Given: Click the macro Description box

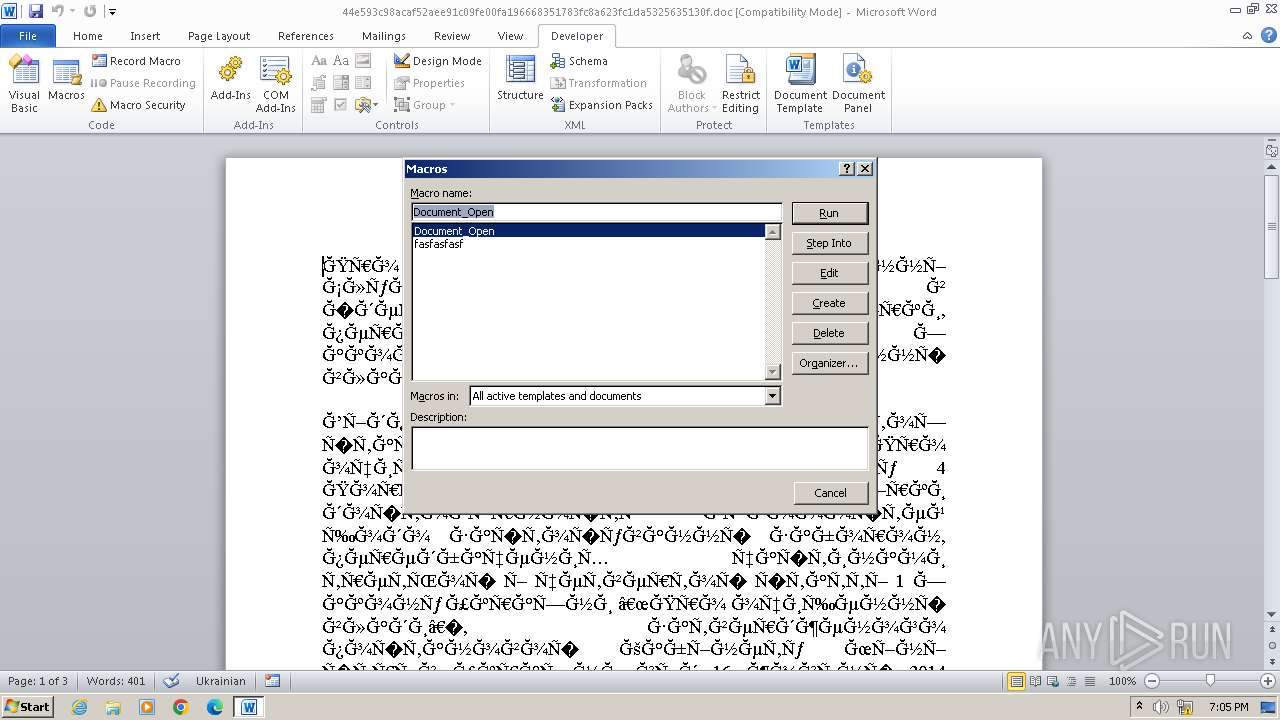Looking at the screenshot, I should [x=639, y=448].
